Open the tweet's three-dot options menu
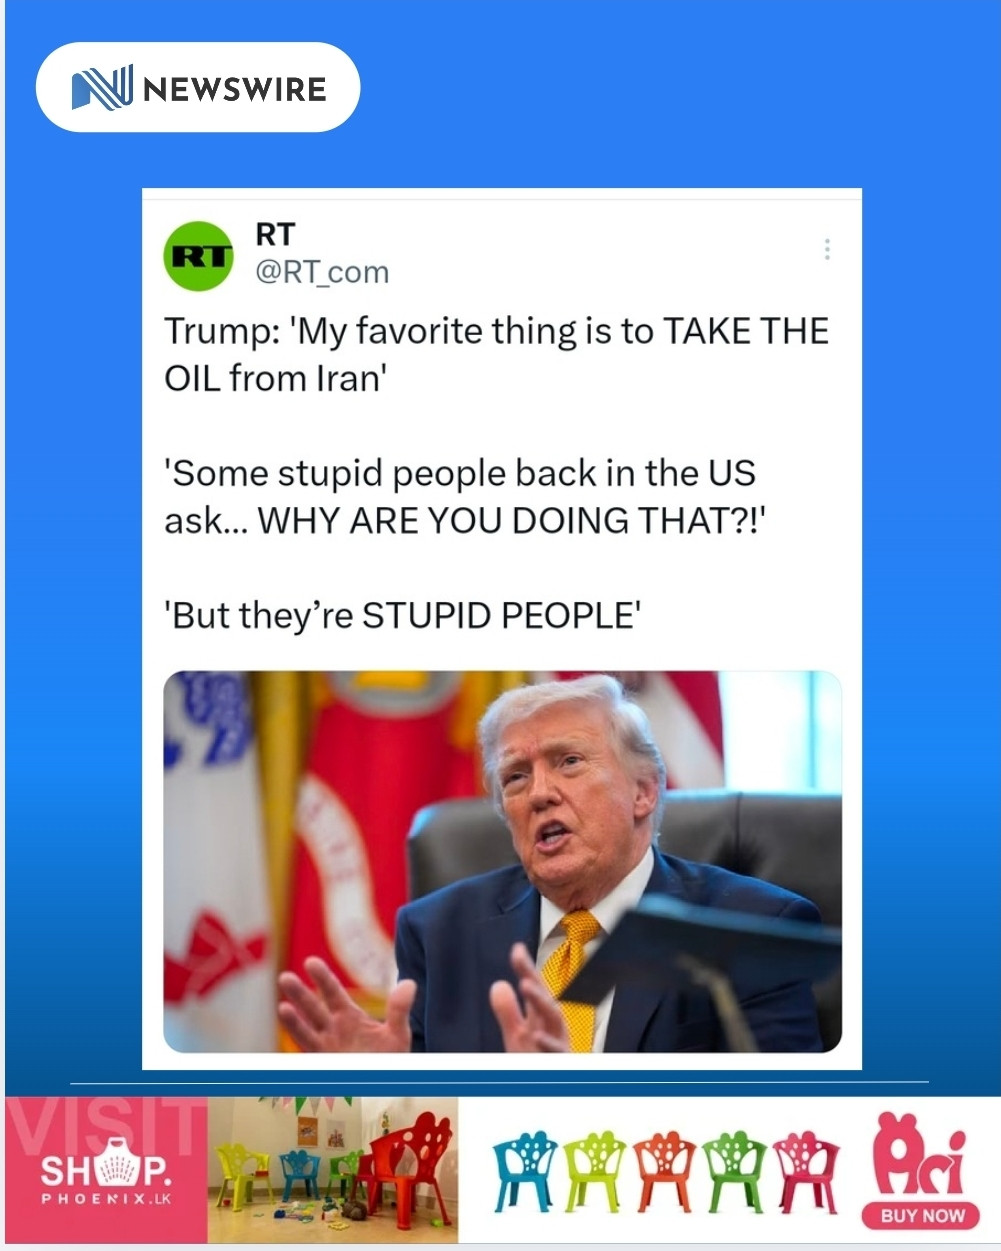 pos(827,249)
